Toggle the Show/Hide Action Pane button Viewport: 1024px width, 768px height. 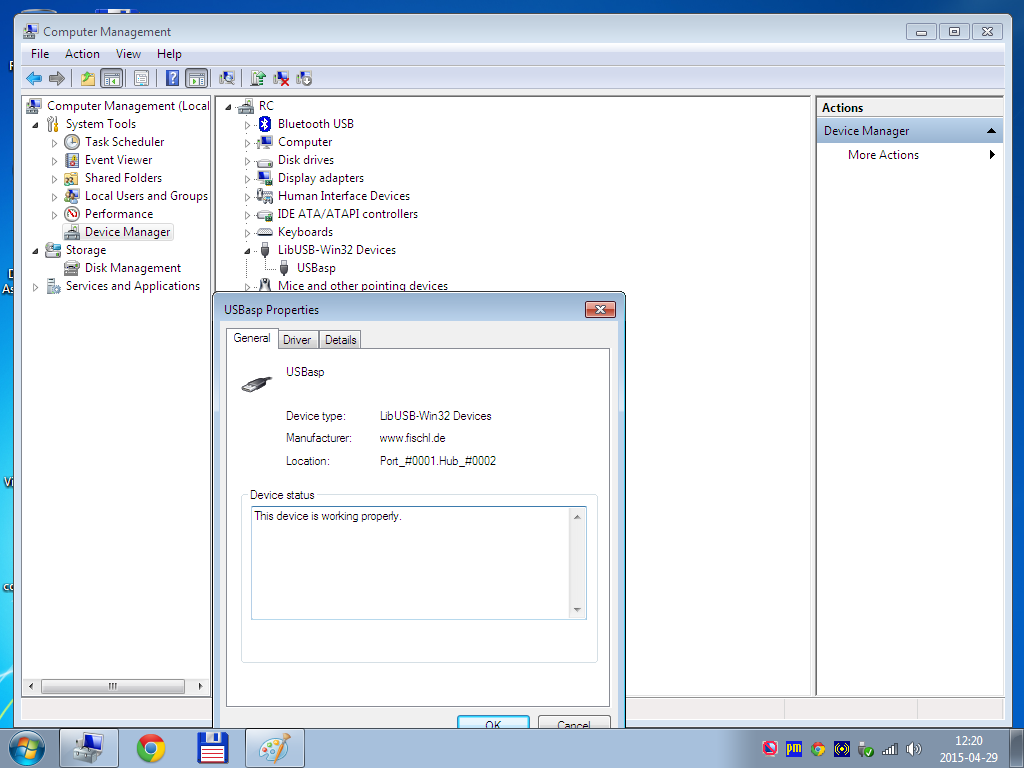197,78
